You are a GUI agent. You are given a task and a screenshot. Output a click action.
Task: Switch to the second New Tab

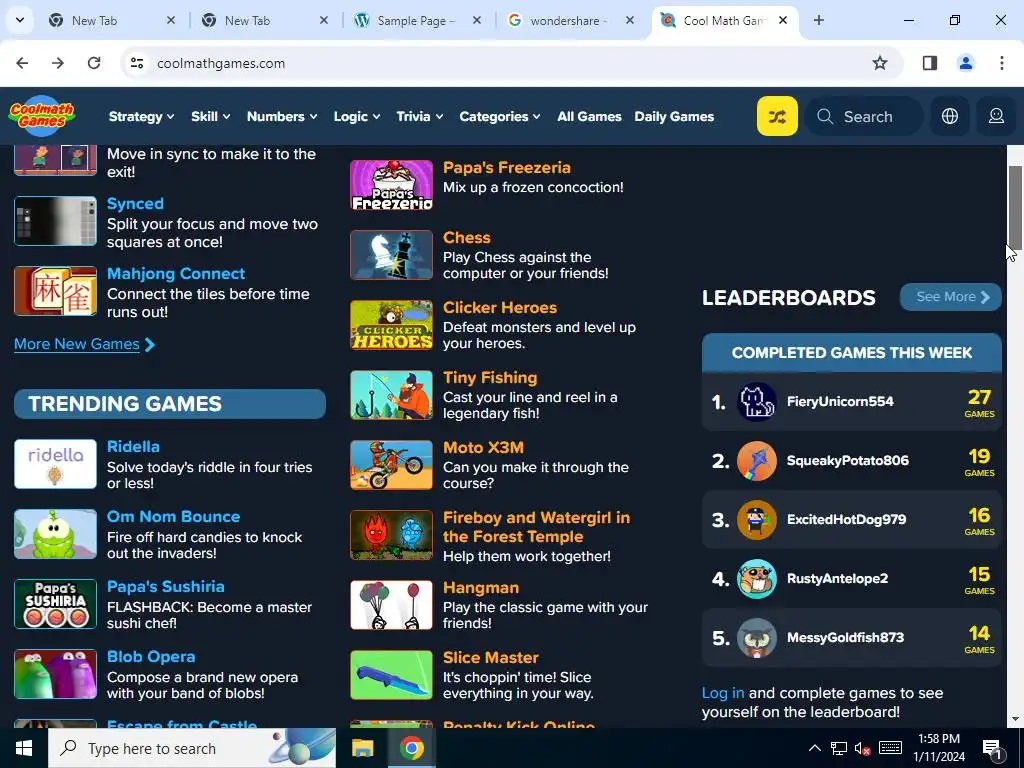[x=263, y=20]
